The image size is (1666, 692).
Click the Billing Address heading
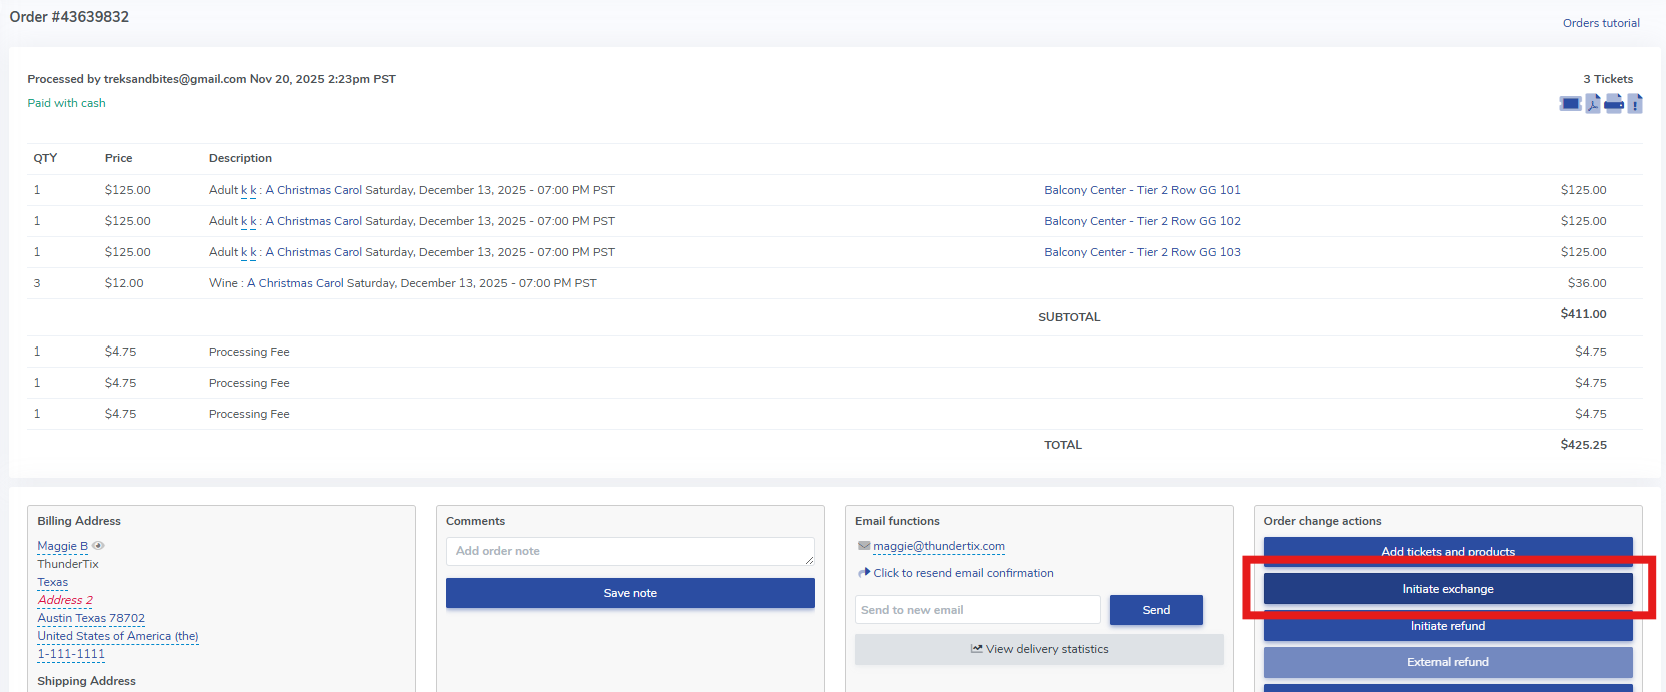point(79,521)
